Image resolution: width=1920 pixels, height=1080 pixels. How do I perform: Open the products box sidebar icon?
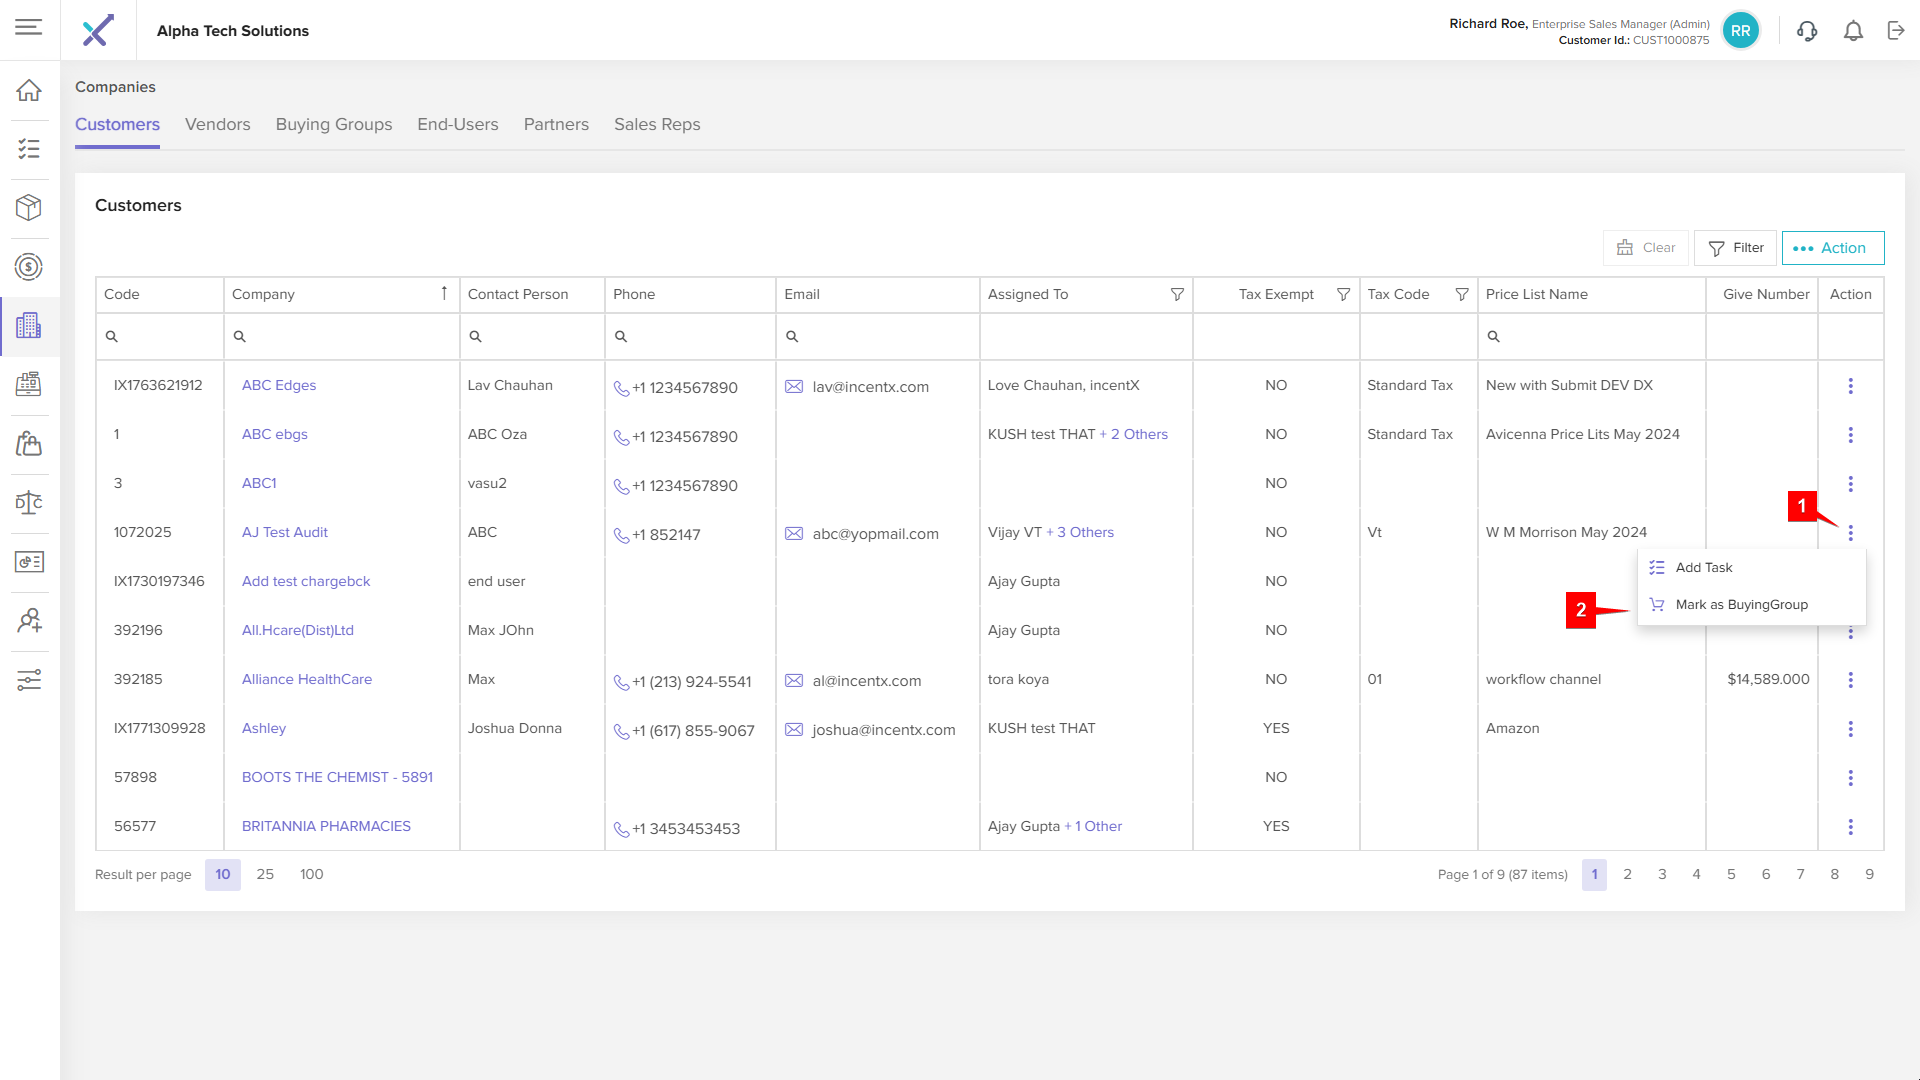[x=29, y=208]
